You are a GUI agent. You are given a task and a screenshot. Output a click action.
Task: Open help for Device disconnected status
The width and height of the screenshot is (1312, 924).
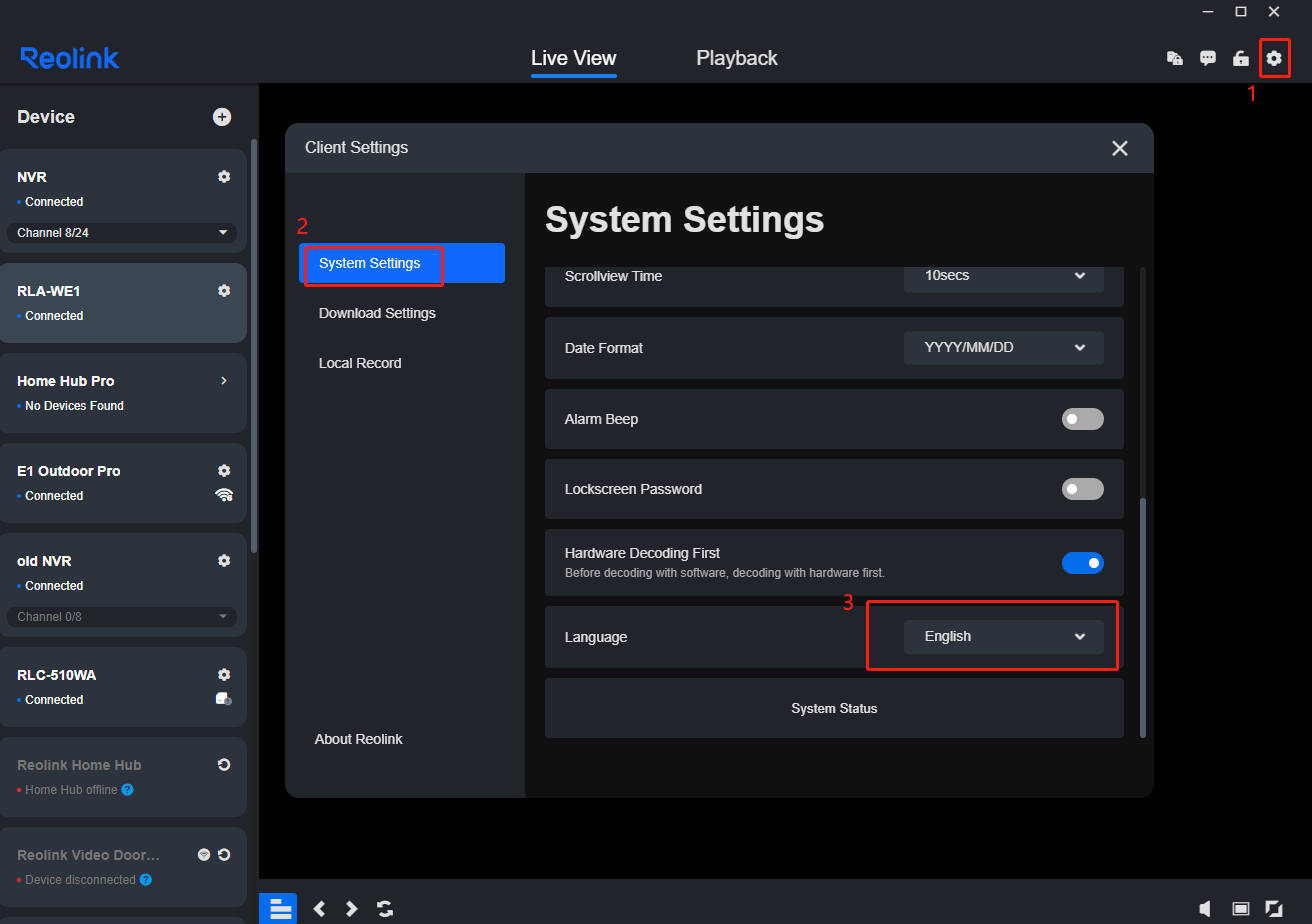point(145,880)
